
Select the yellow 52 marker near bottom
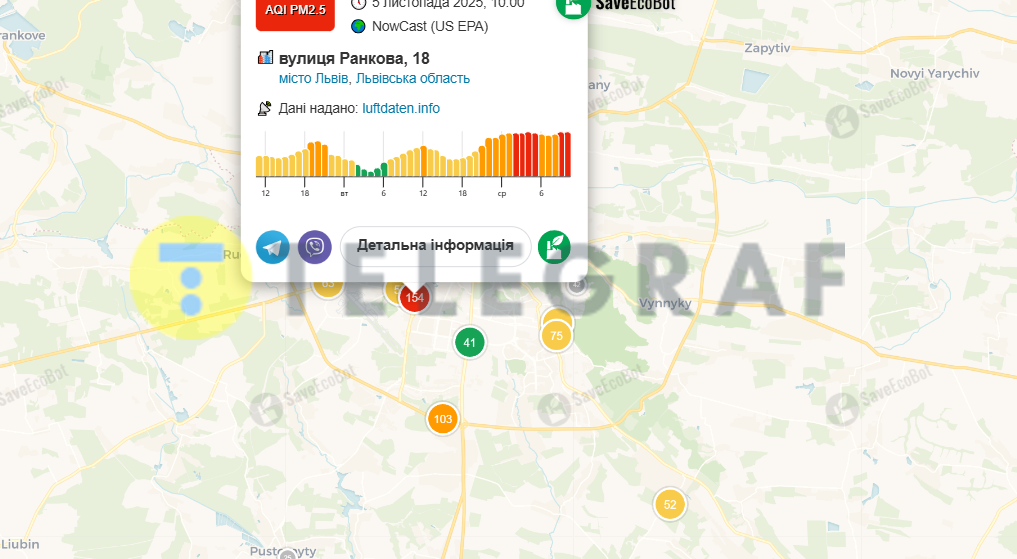(x=670, y=504)
